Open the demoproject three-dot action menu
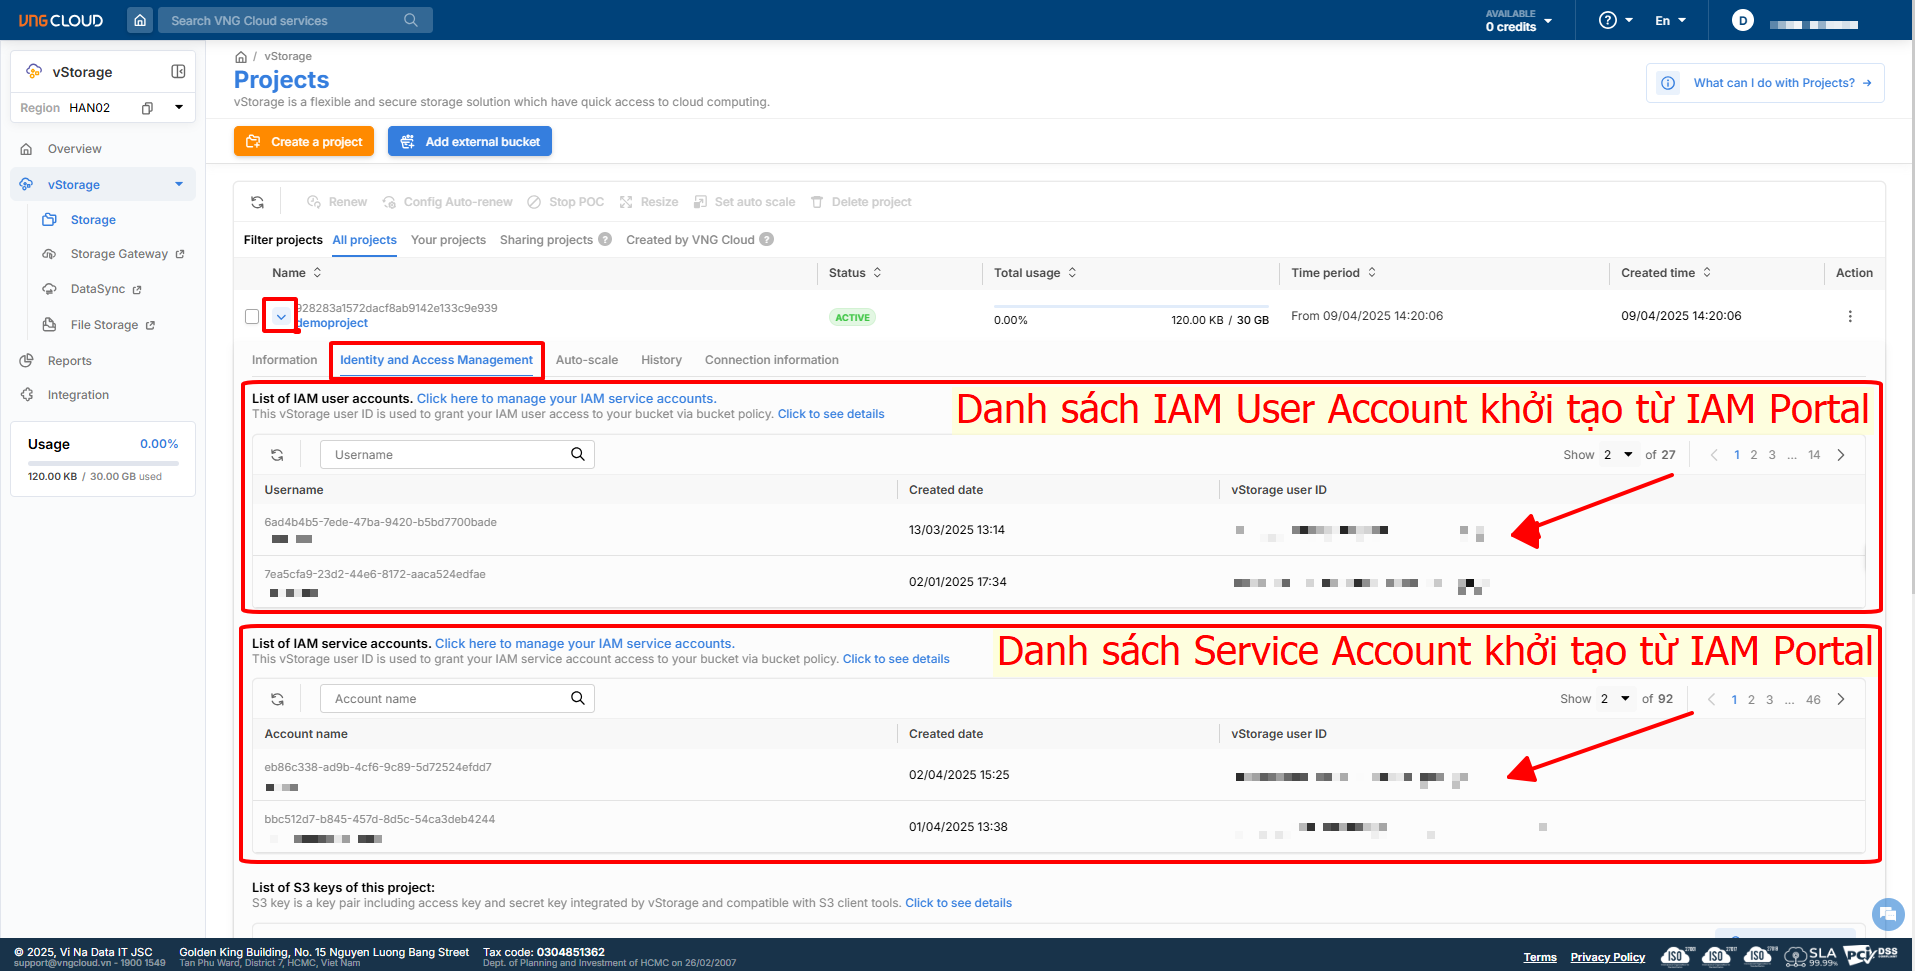 coord(1849,316)
